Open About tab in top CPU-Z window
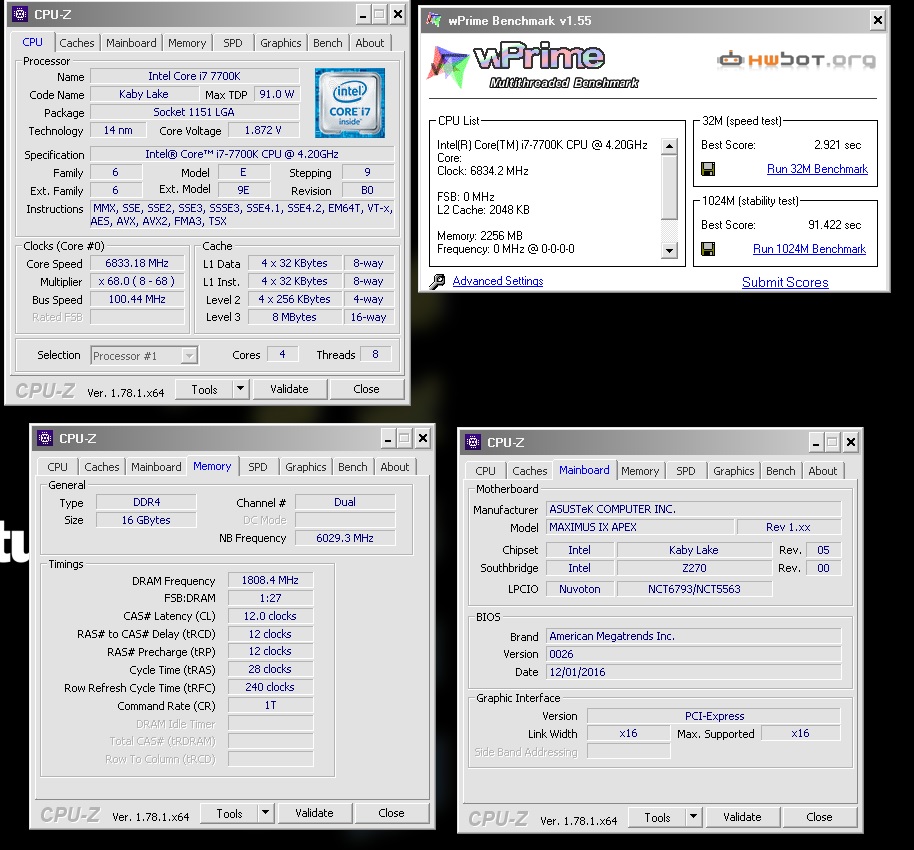The image size is (914, 850). 370,43
